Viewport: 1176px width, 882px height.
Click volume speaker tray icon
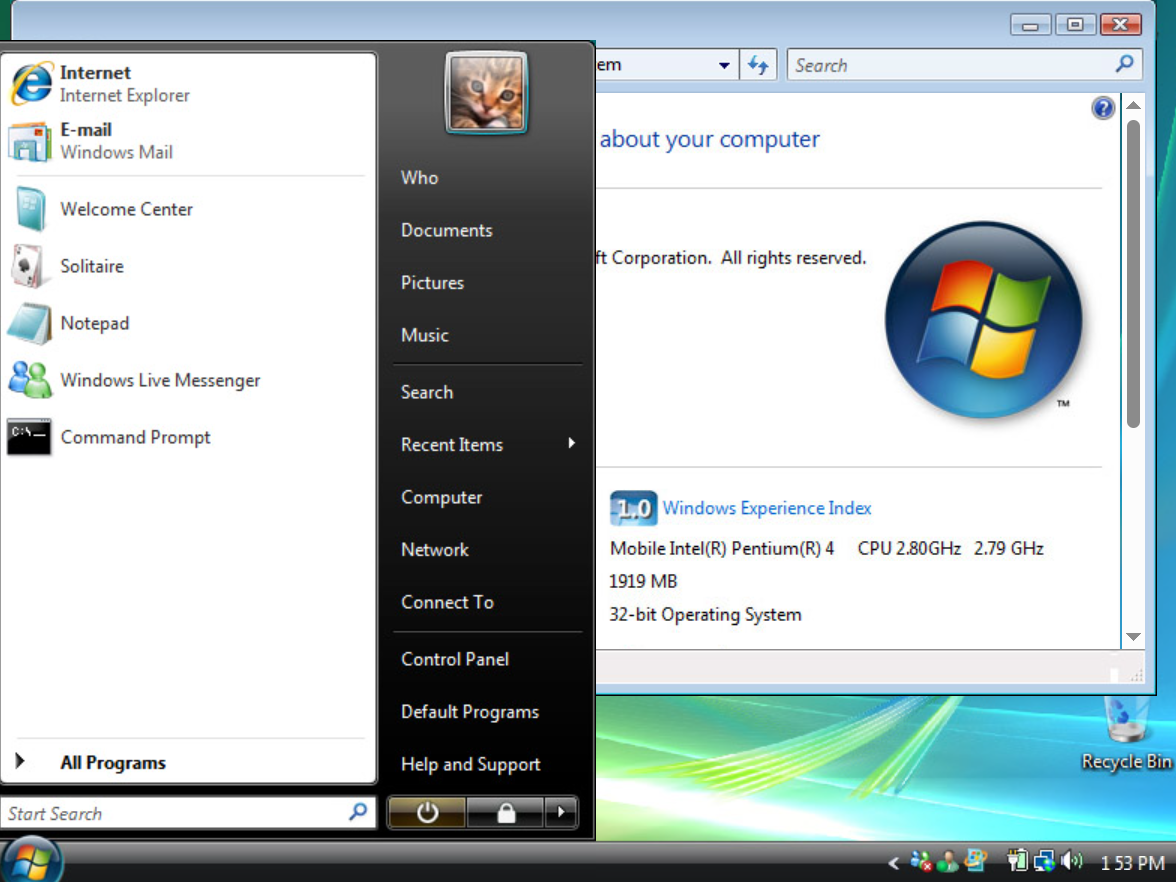(x=1072, y=861)
